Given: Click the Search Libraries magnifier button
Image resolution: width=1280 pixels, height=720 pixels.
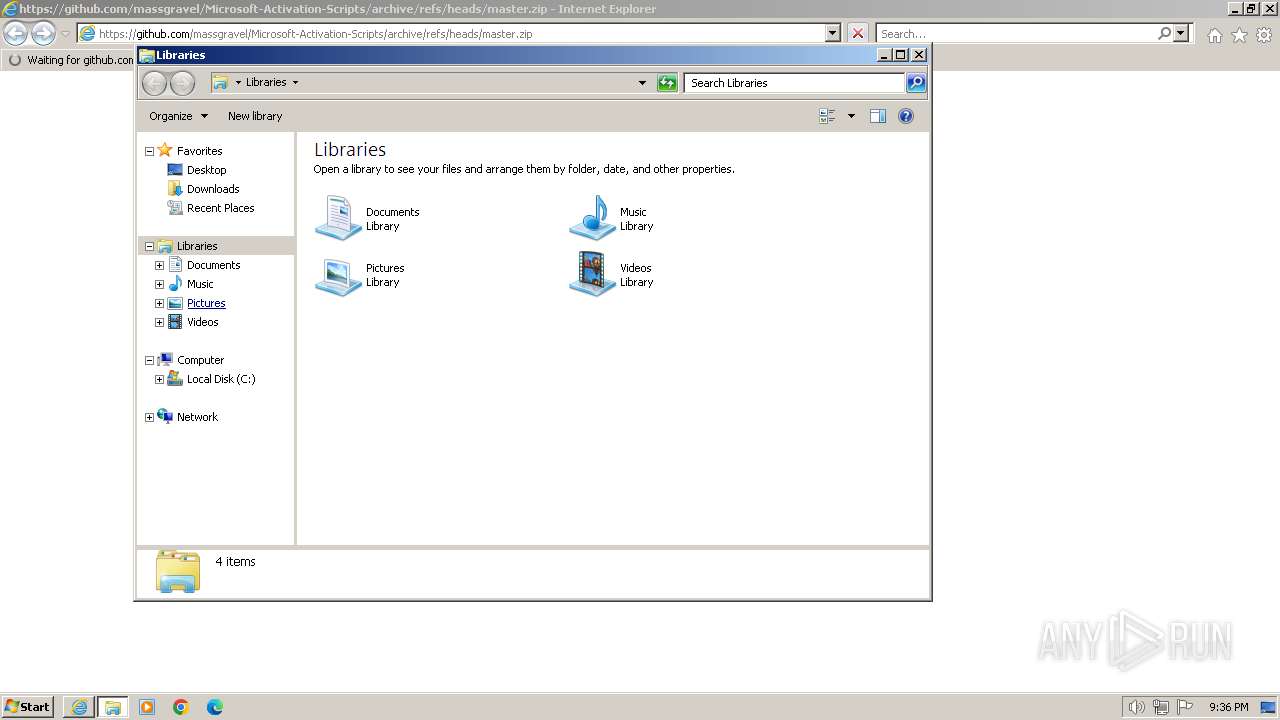Looking at the screenshot, I should tap(916, 83).
